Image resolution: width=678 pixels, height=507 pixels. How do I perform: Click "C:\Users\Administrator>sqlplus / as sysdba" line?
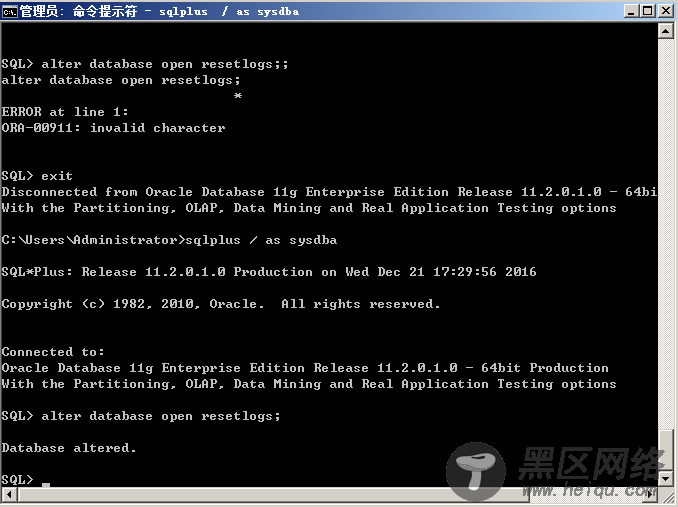pos(169,240)
